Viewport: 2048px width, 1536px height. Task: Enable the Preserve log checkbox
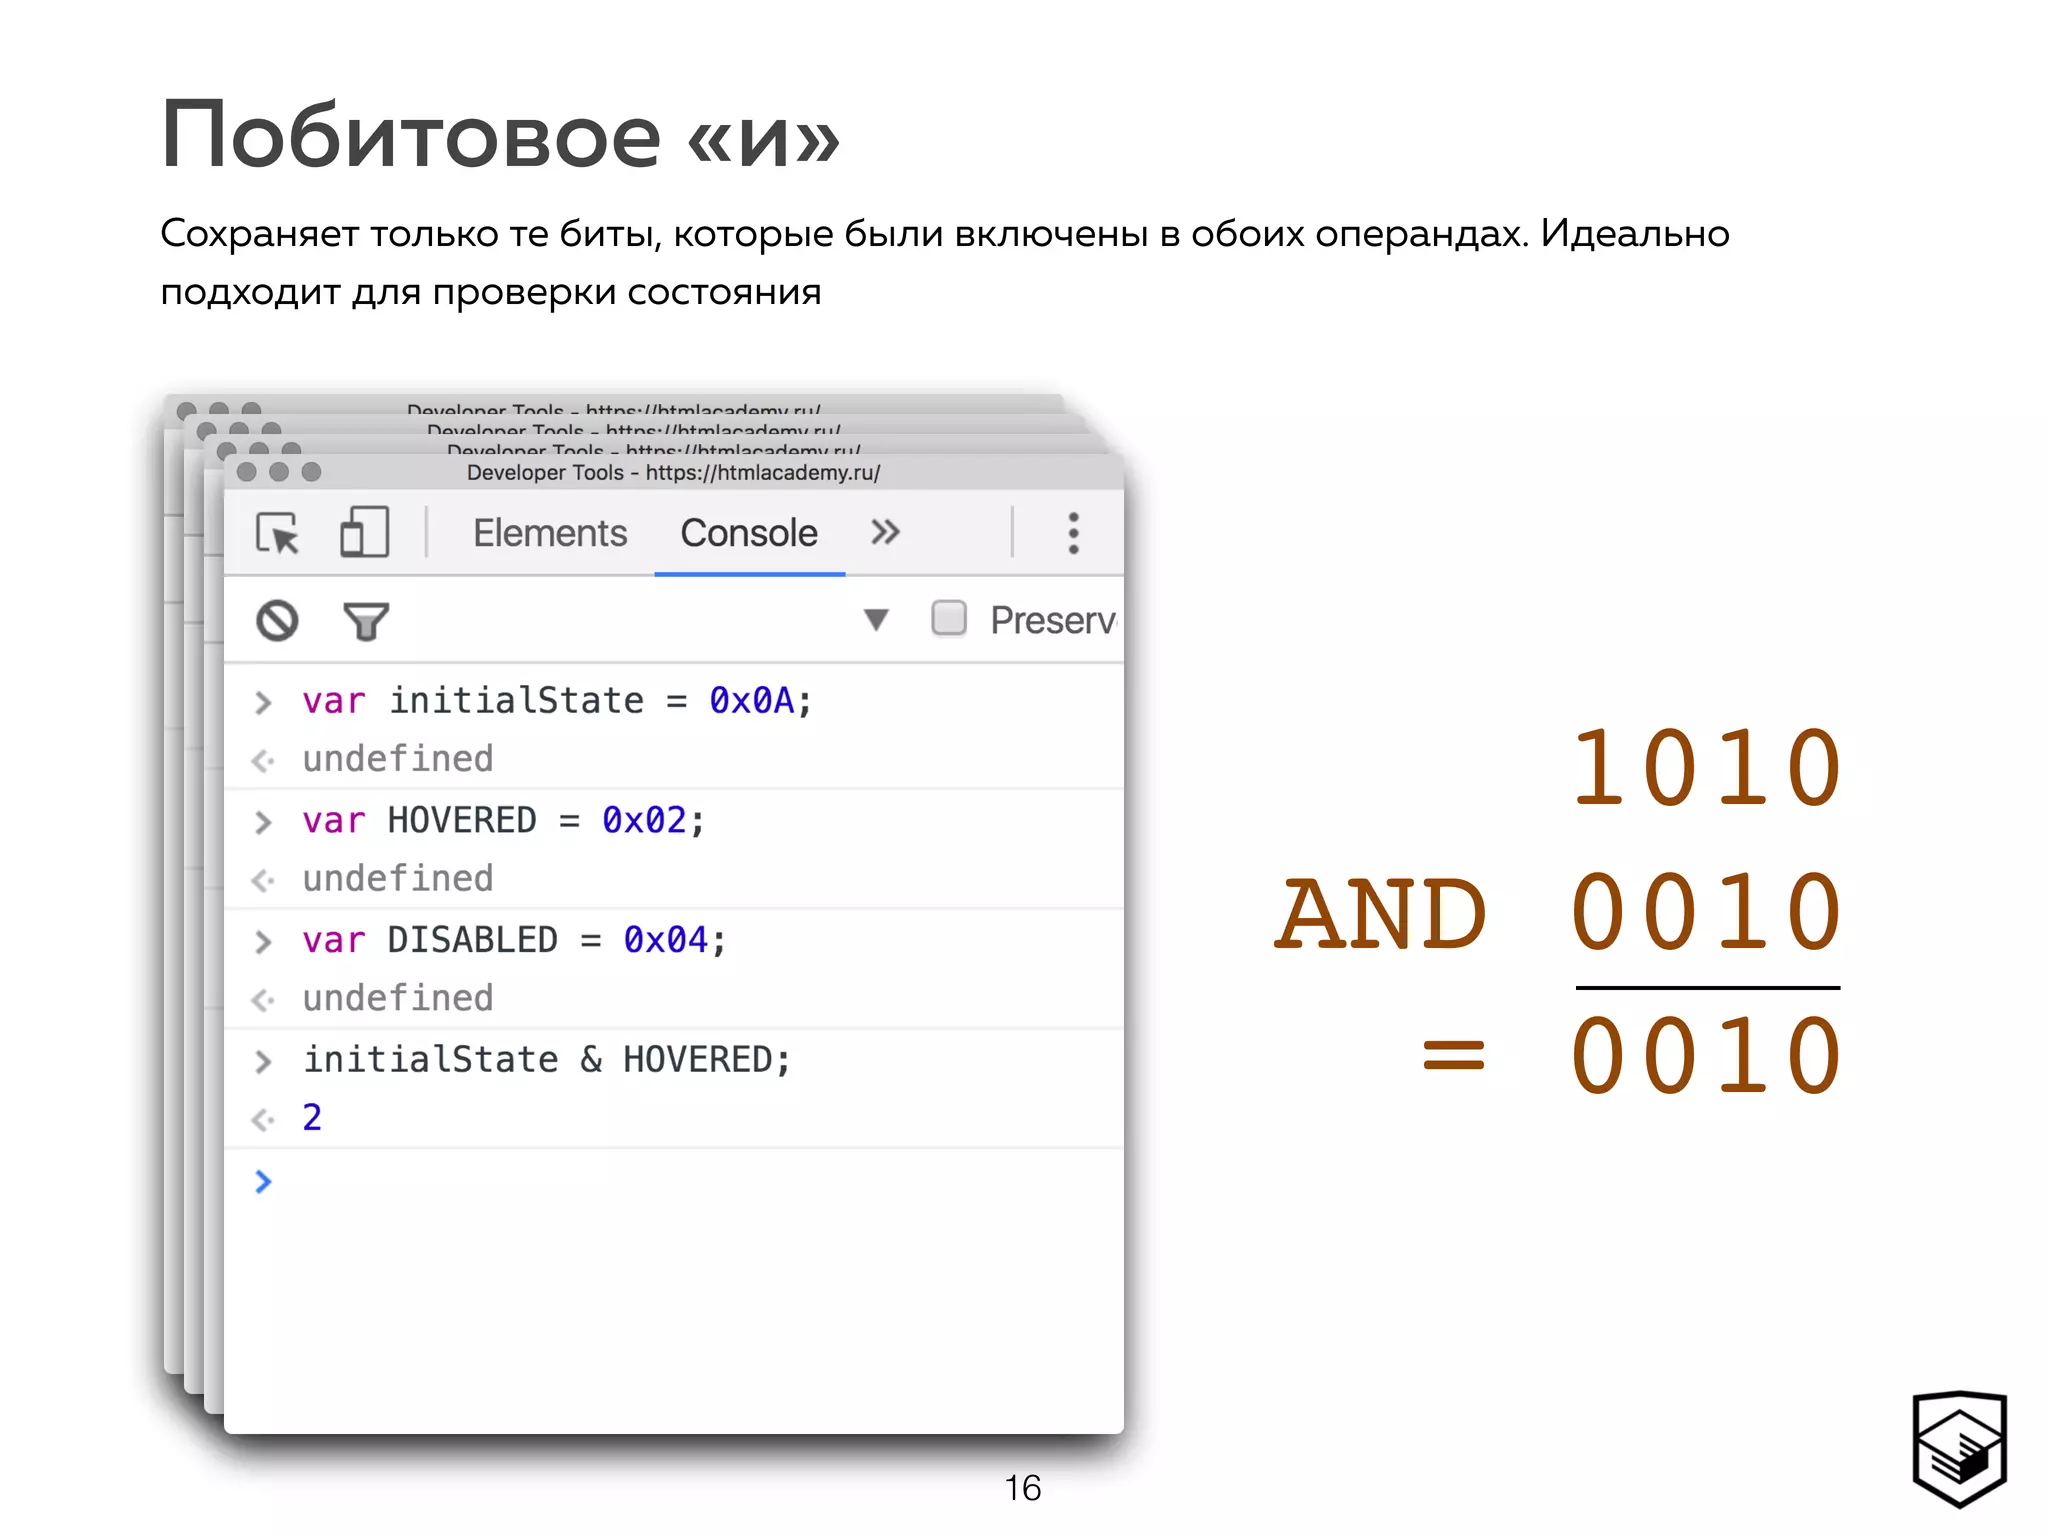[948, 619]
